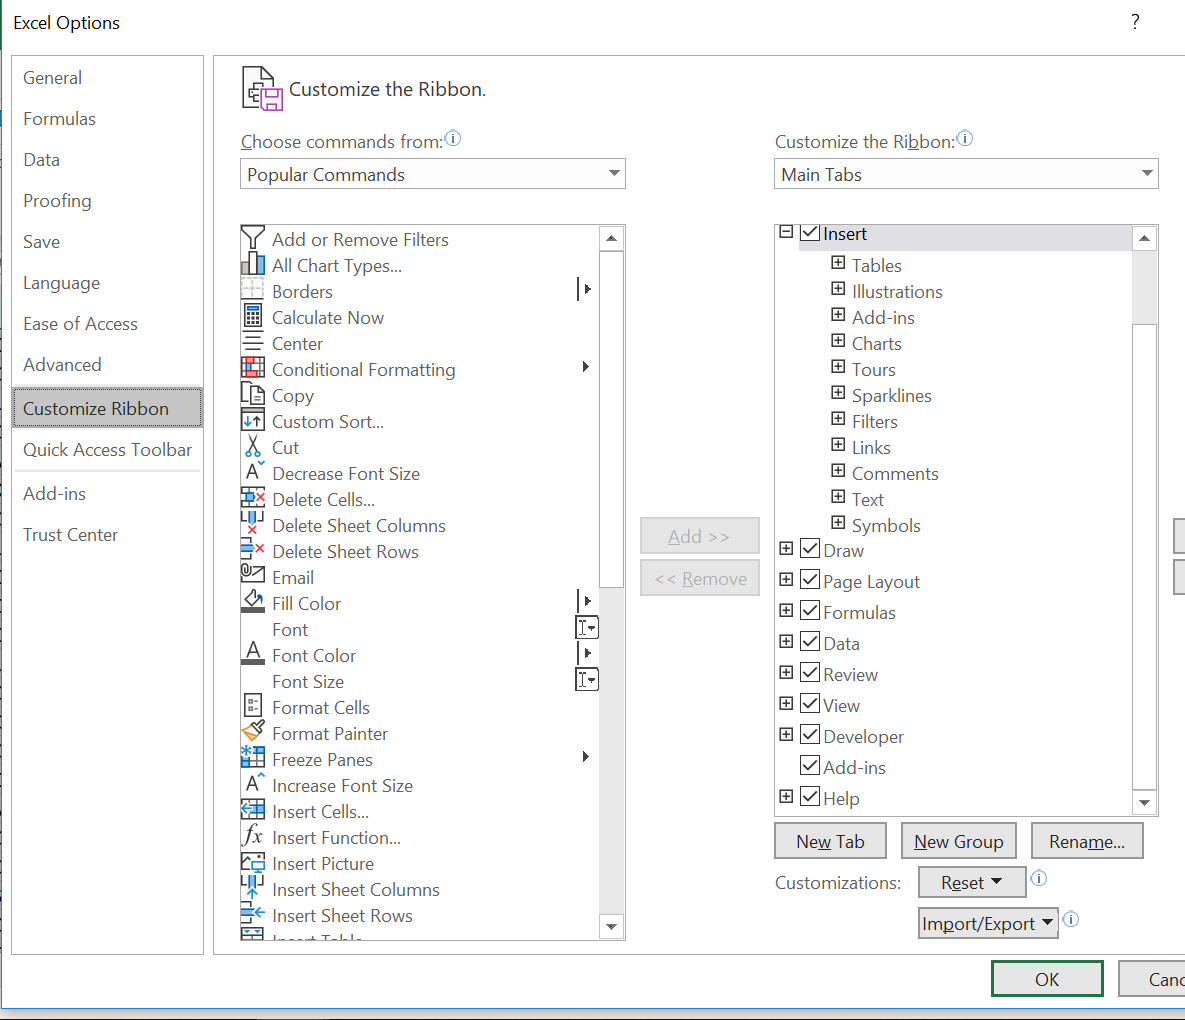Click the command list scrollbar down arrow
Image resolution: width=1185 pixels, height=1020 pixels.
pyautogui.click(x=611, y=927)
